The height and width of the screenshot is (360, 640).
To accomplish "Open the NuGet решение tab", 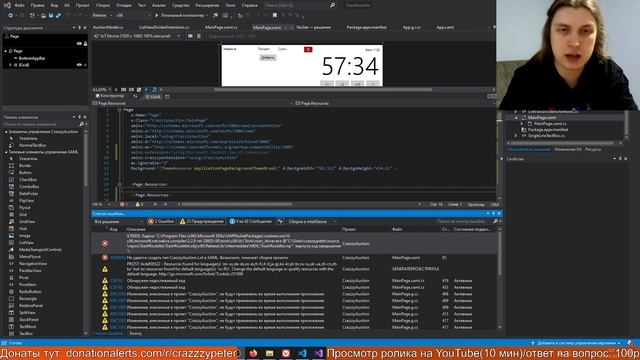I will tap(313, 27).
